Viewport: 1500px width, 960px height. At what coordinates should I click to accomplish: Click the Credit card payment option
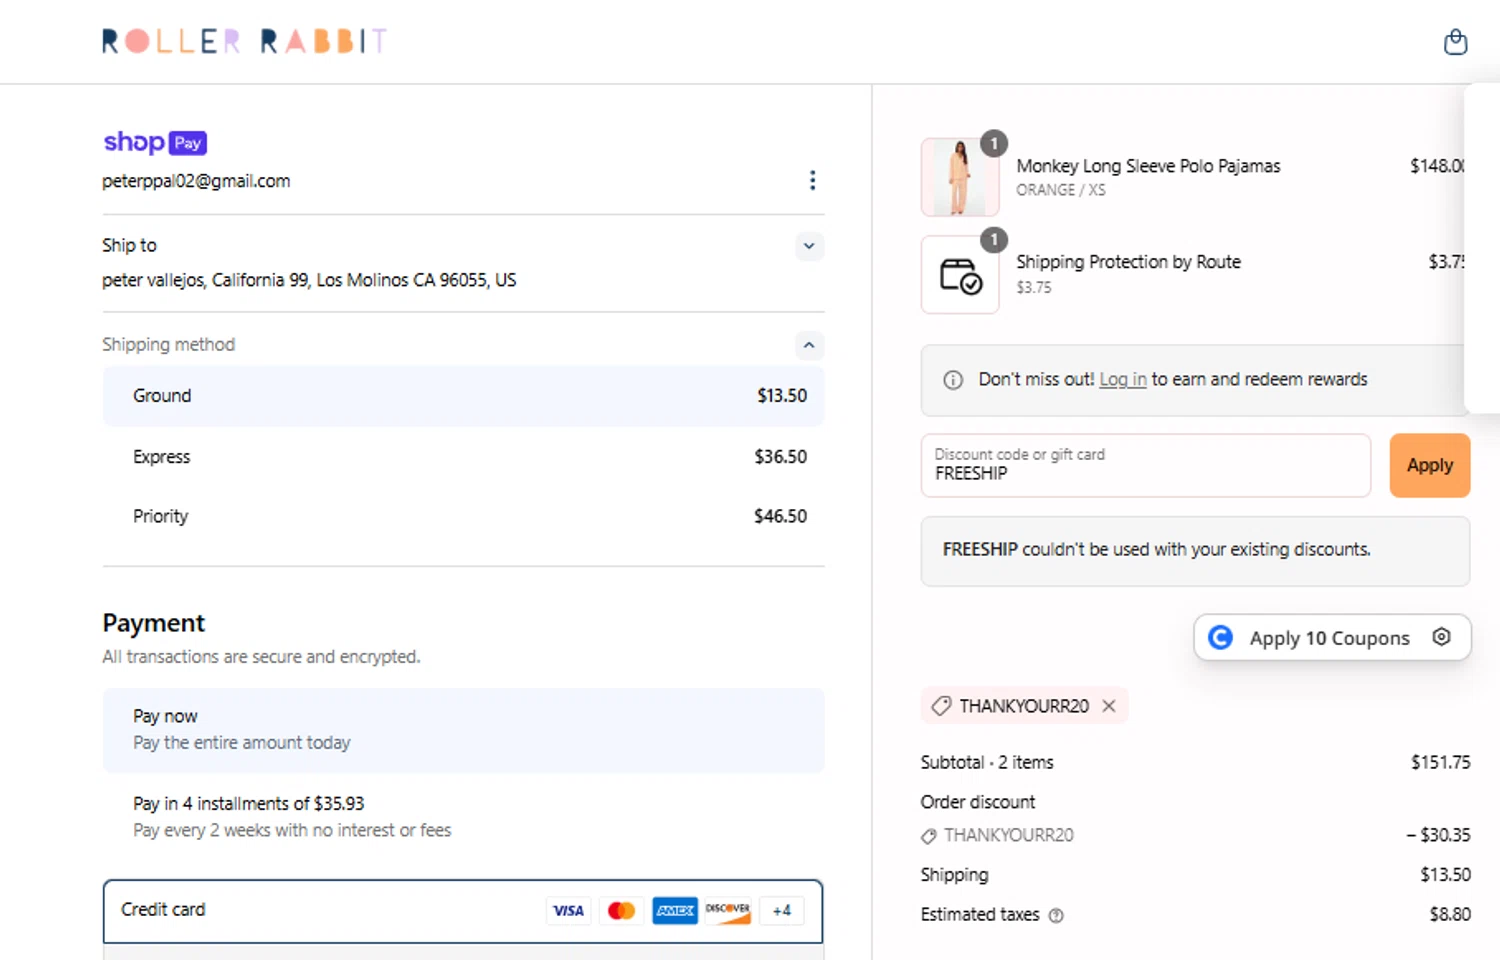tap(463, 911)
